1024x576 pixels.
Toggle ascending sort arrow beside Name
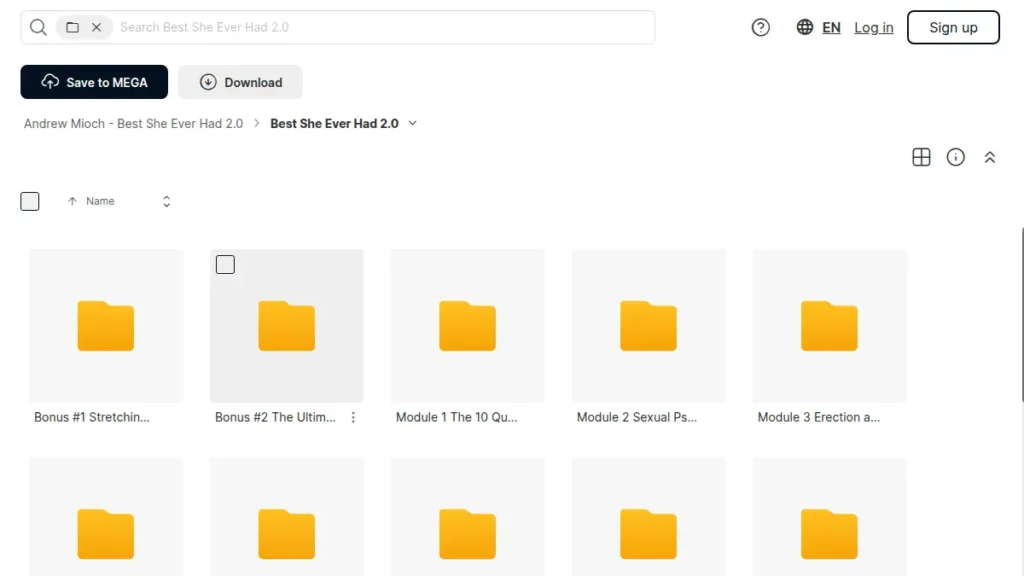pos(72,201)
